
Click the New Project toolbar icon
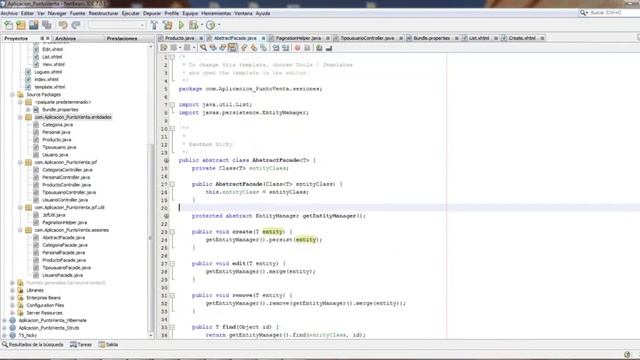point(21,25)
